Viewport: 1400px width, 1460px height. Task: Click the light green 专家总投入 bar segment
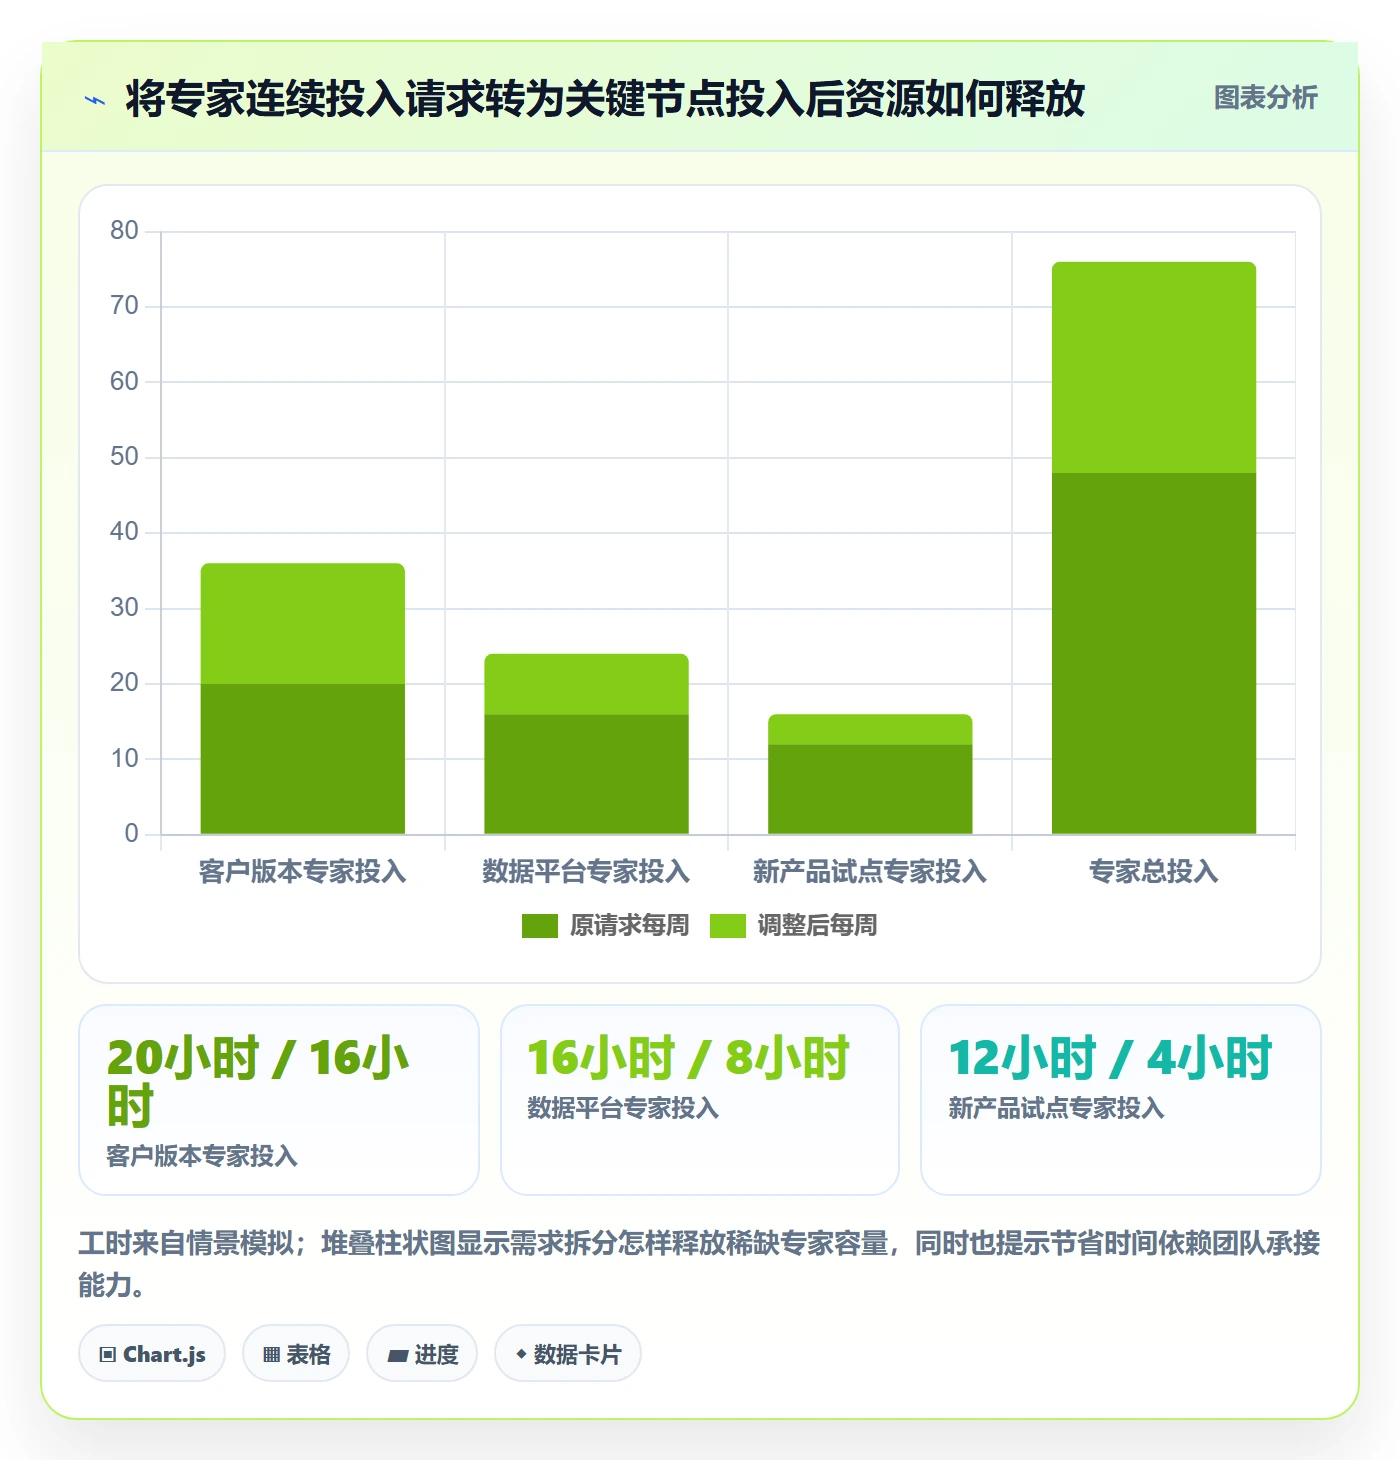coord(1154,368)
